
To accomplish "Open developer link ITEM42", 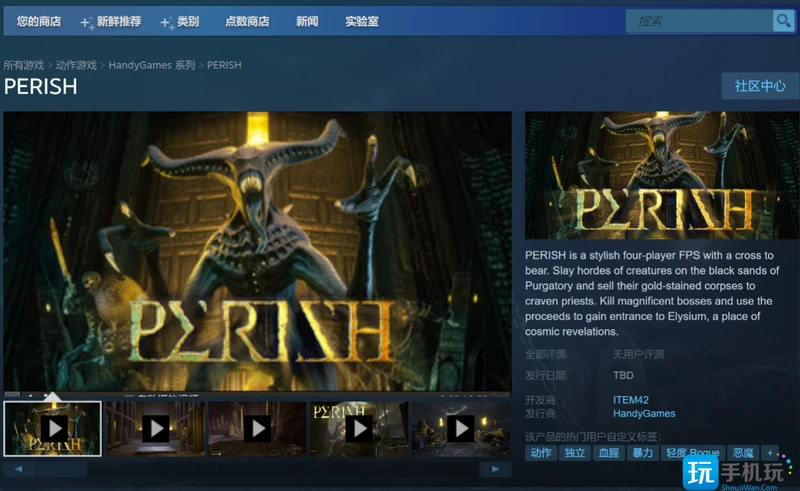I will (631, 400).
